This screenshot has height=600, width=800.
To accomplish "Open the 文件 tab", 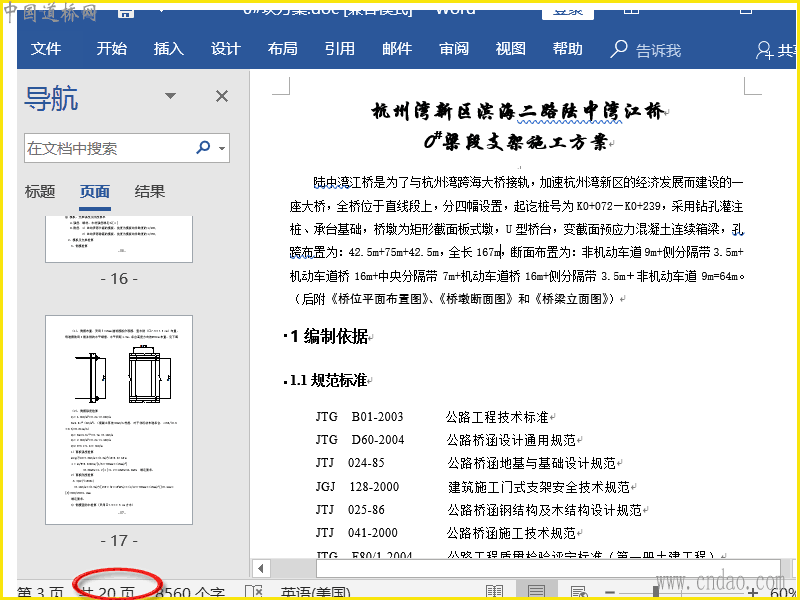I will pyautogui.click(x=46, y=49).
